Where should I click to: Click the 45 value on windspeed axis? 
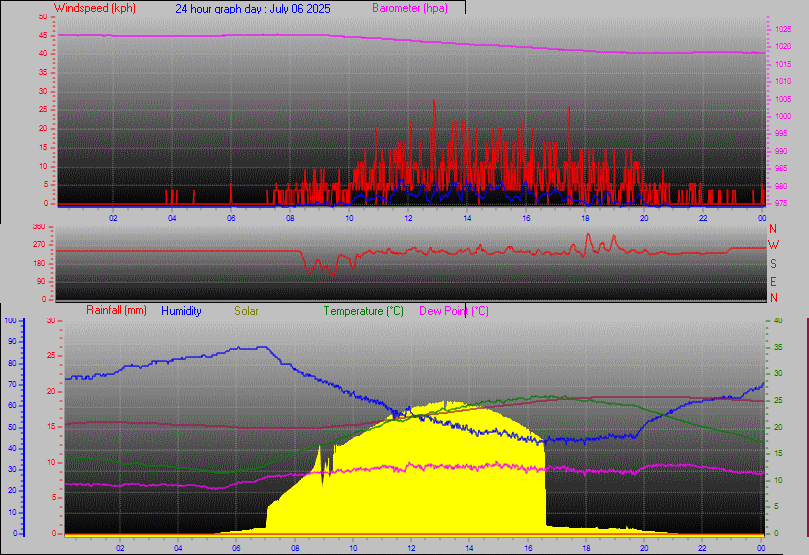click(x=43, y=36)
